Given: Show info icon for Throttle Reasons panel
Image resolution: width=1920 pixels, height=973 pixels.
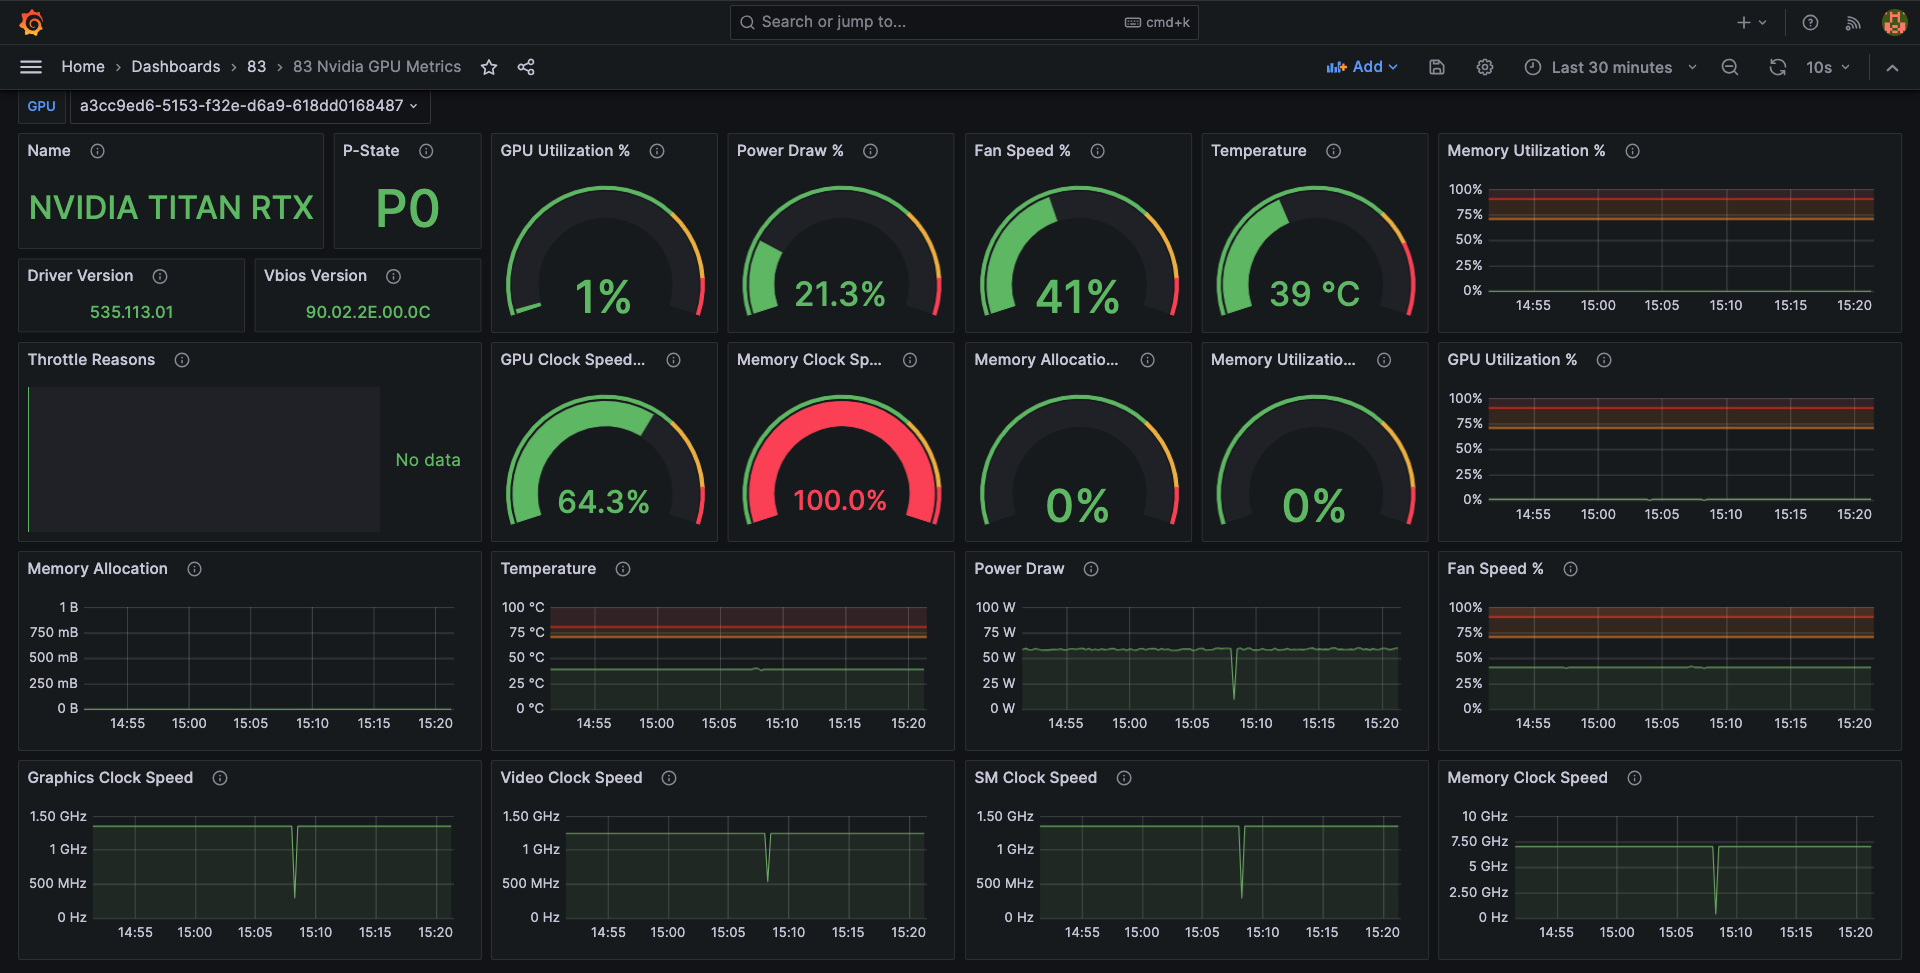Looking at the screenshot, I should click(x=182, y=360).
